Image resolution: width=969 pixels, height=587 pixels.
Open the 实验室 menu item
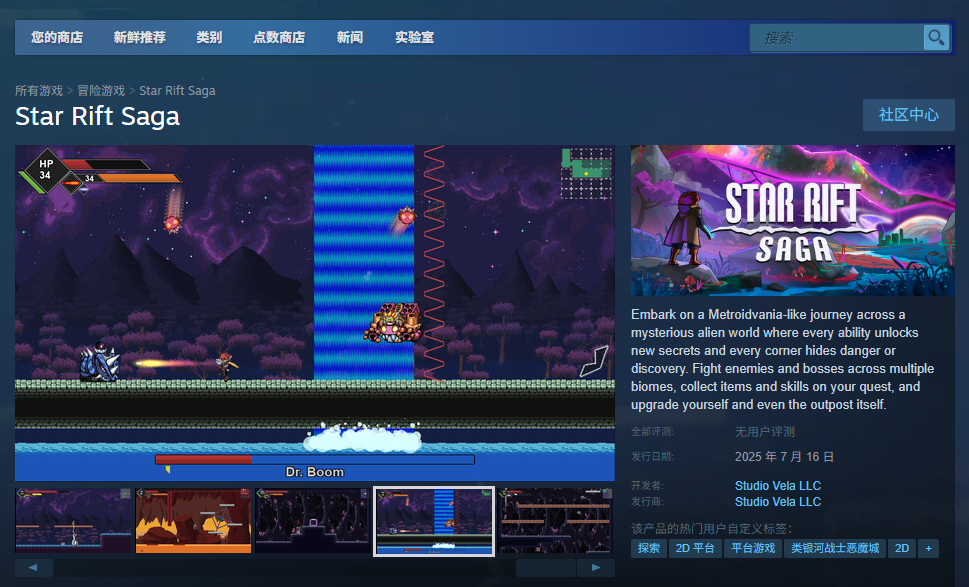pos(414,37)
